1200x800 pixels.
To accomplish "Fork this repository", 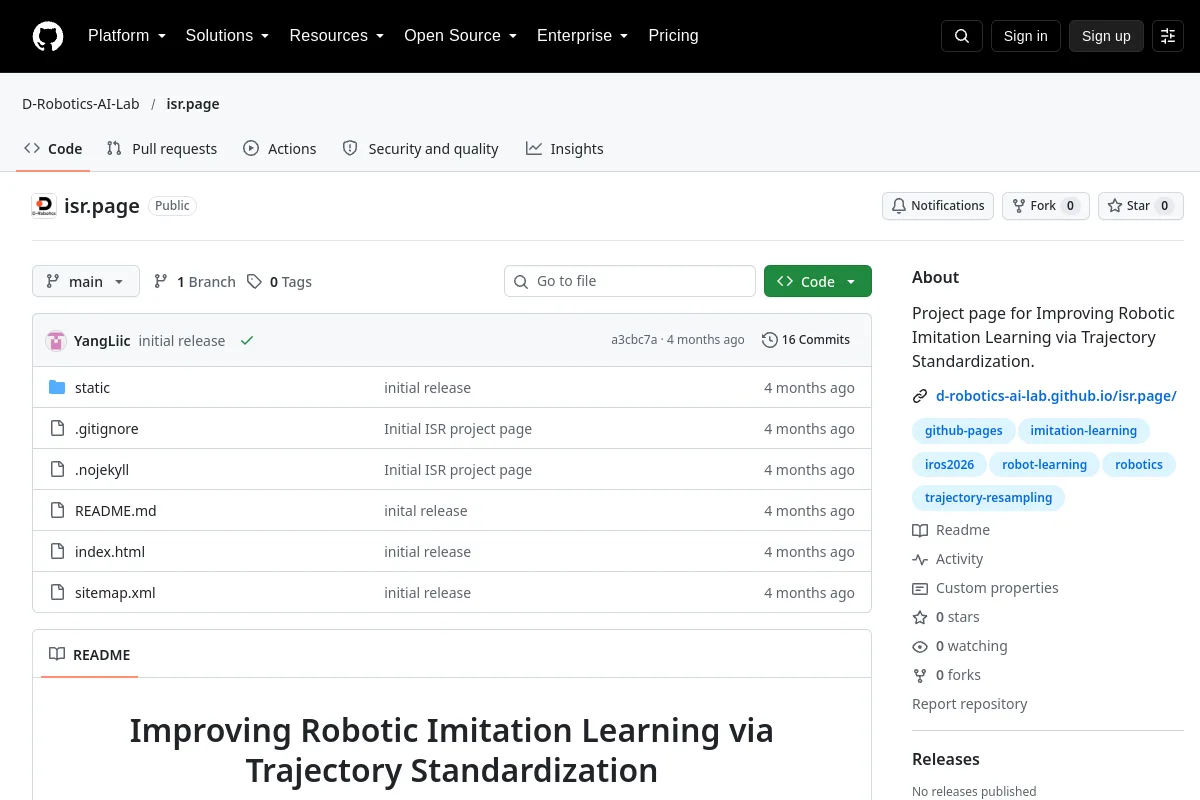I will [x=1046, y=206].
